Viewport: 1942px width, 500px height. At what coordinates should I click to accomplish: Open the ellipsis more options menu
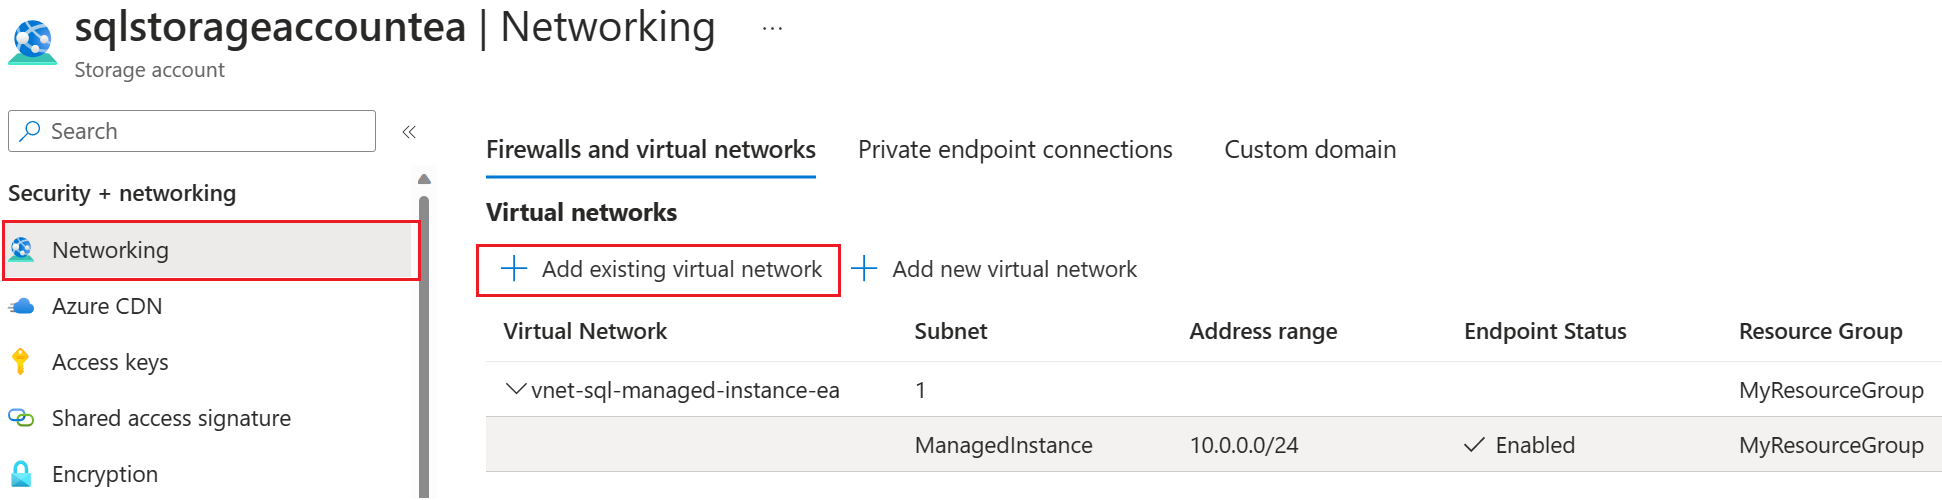click(772, 29)
